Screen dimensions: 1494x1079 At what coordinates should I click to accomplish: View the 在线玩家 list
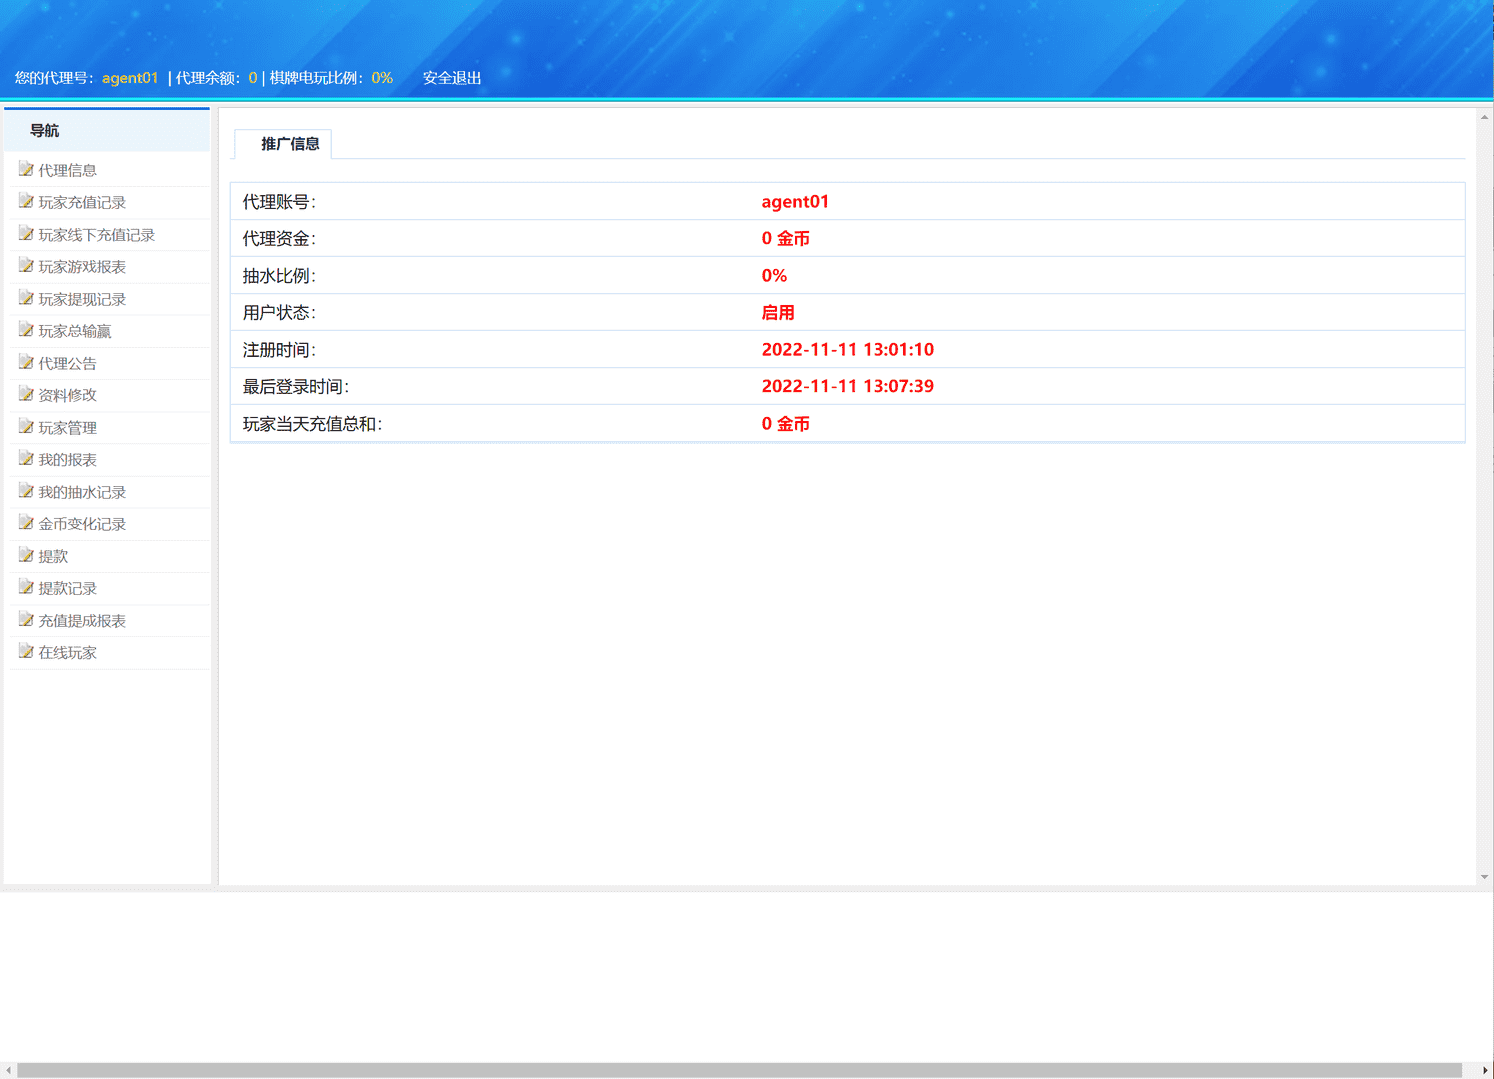pyautogui.click(x=67, y=653)
